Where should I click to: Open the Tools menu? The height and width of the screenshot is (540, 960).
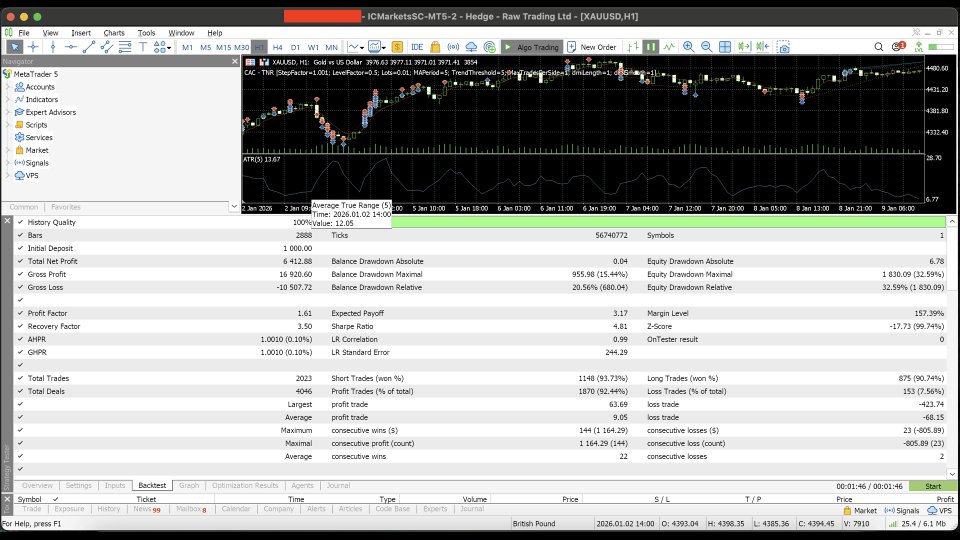(146, 33)
